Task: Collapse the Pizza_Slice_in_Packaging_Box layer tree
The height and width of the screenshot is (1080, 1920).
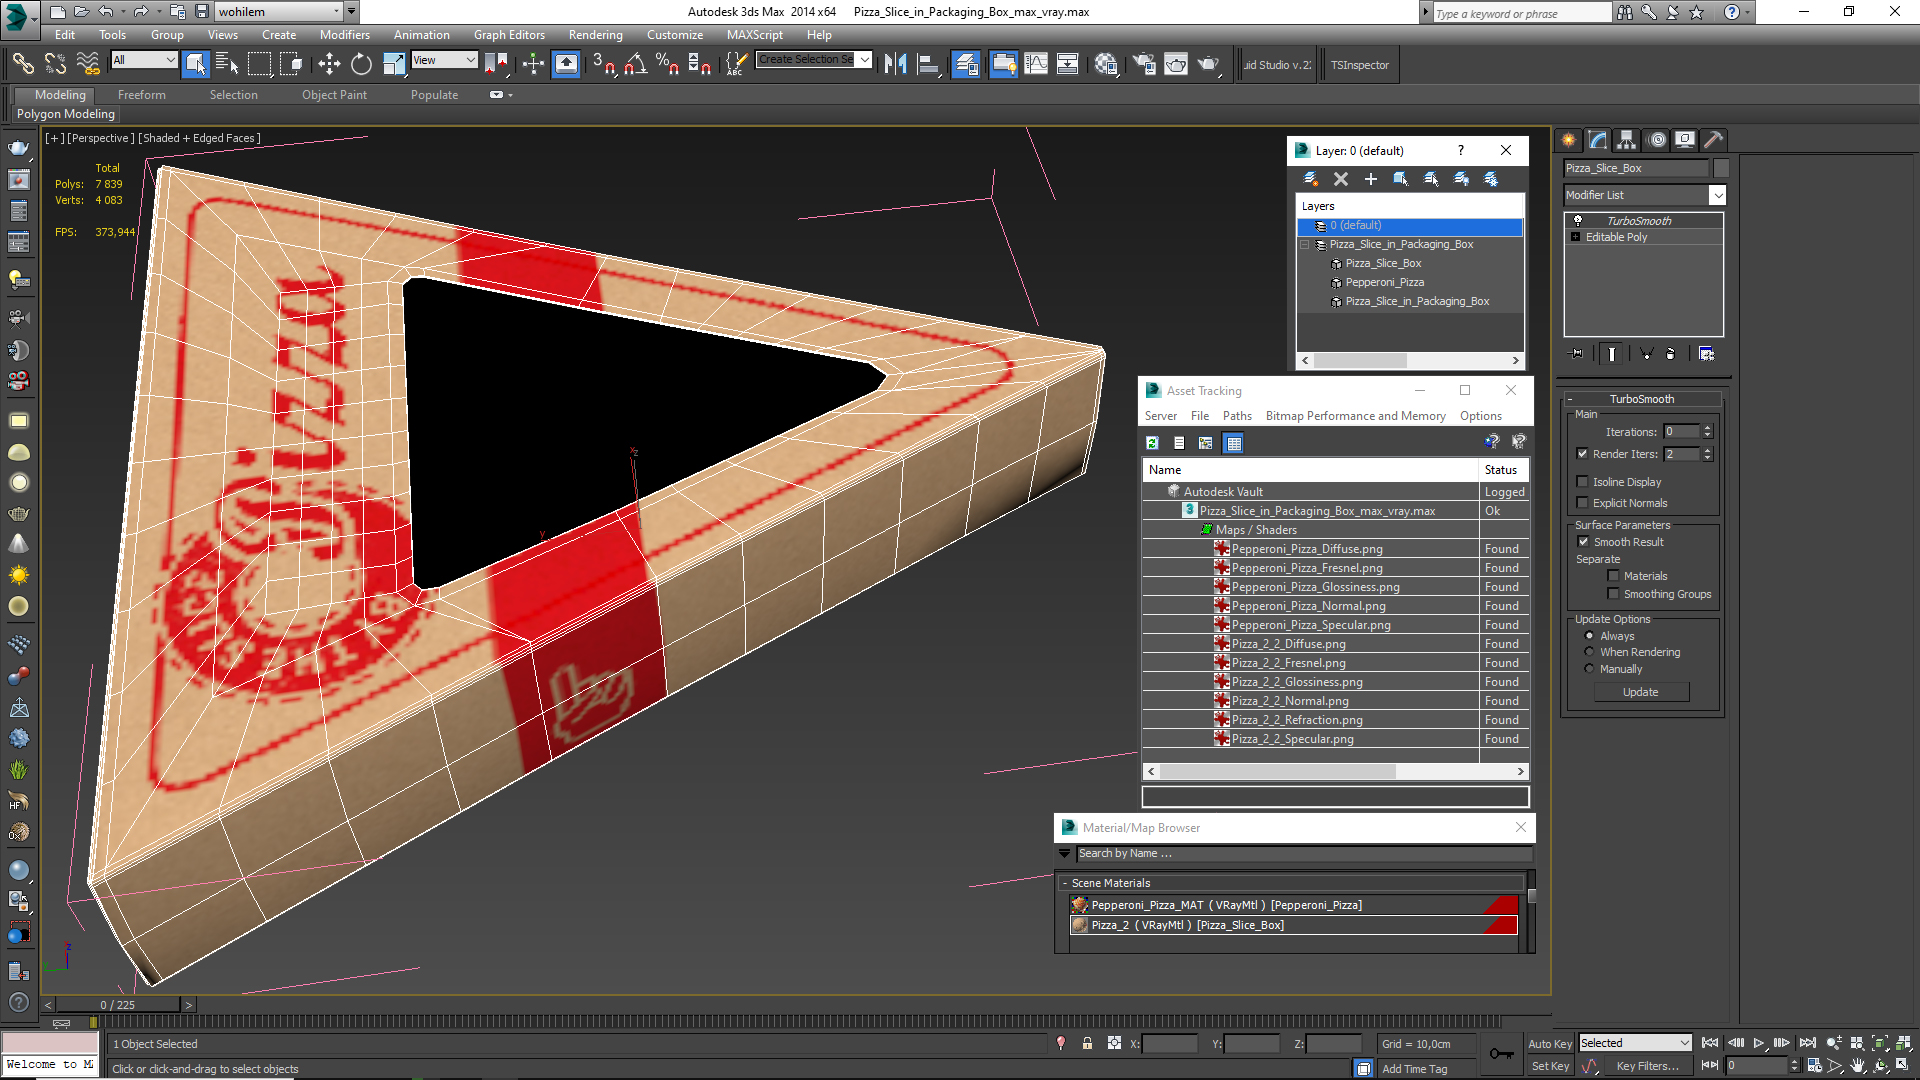Action: 1305,245
